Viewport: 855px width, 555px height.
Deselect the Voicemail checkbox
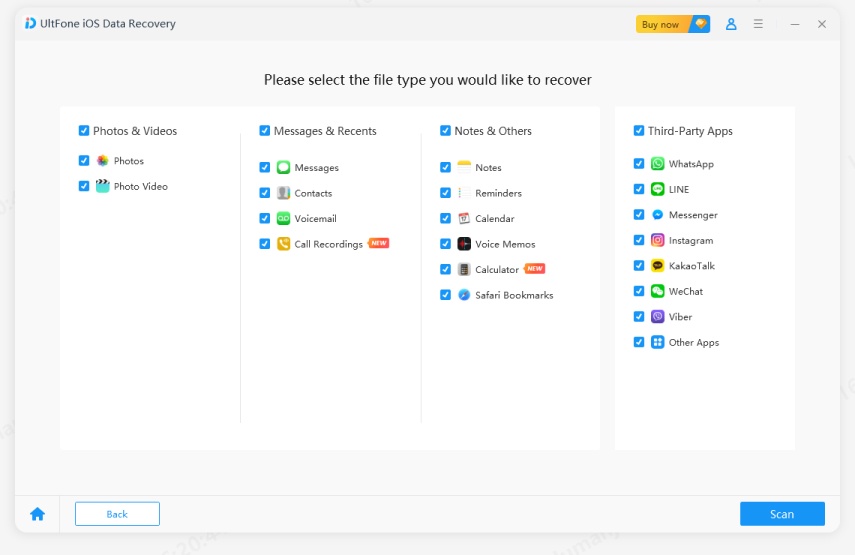pyautogui.click(x=265, y=219)
